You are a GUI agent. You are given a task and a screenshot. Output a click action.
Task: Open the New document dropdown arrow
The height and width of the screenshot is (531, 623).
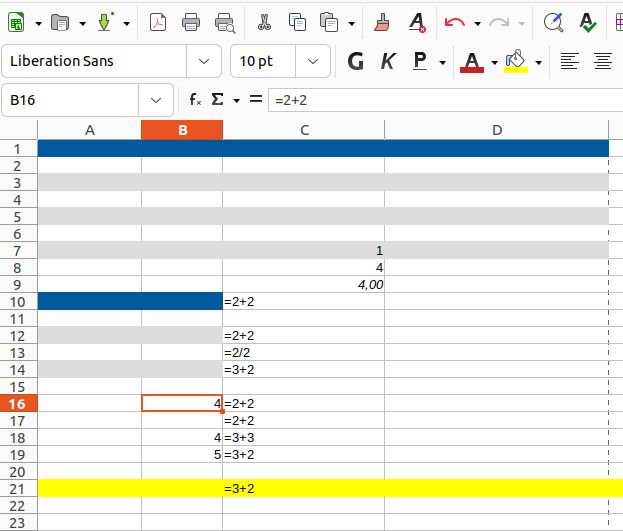[39, 23]
